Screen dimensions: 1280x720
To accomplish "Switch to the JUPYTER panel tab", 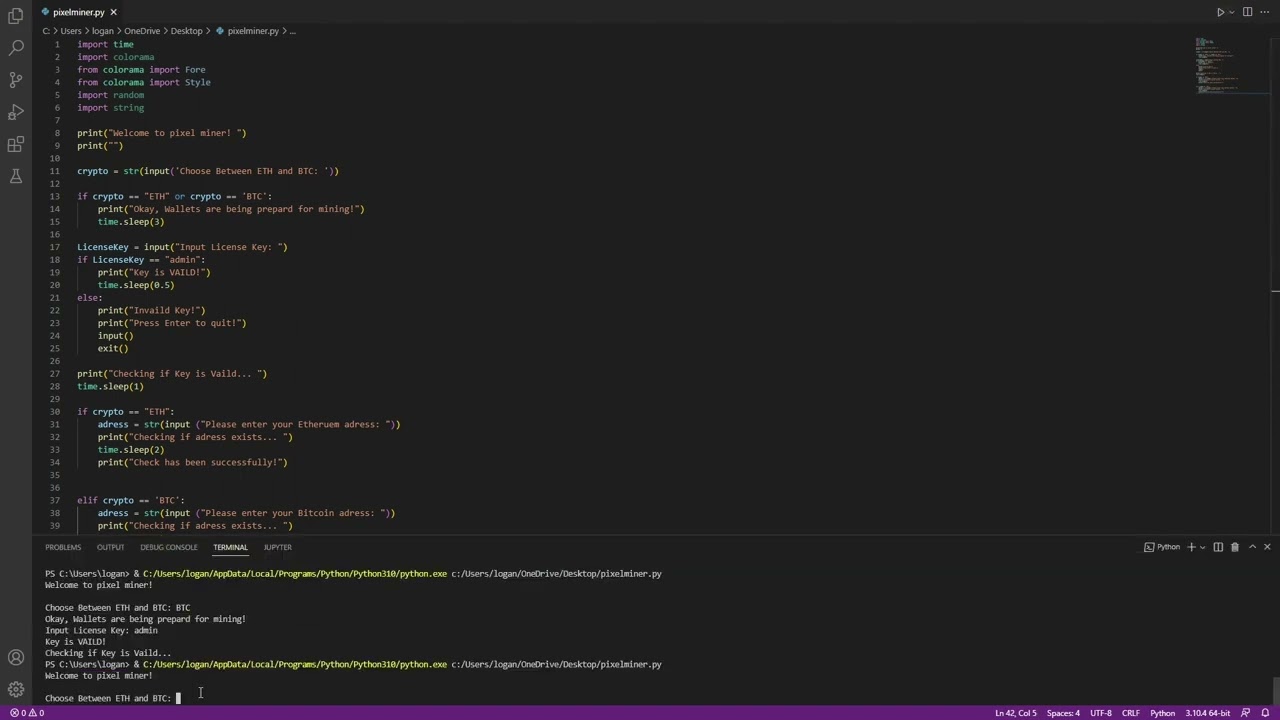I will coord(277,547).
